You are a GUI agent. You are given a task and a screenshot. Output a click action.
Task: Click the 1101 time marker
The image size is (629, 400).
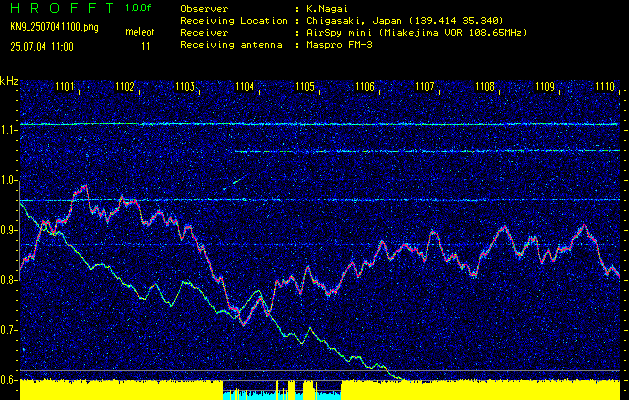[x=65, y=86]
